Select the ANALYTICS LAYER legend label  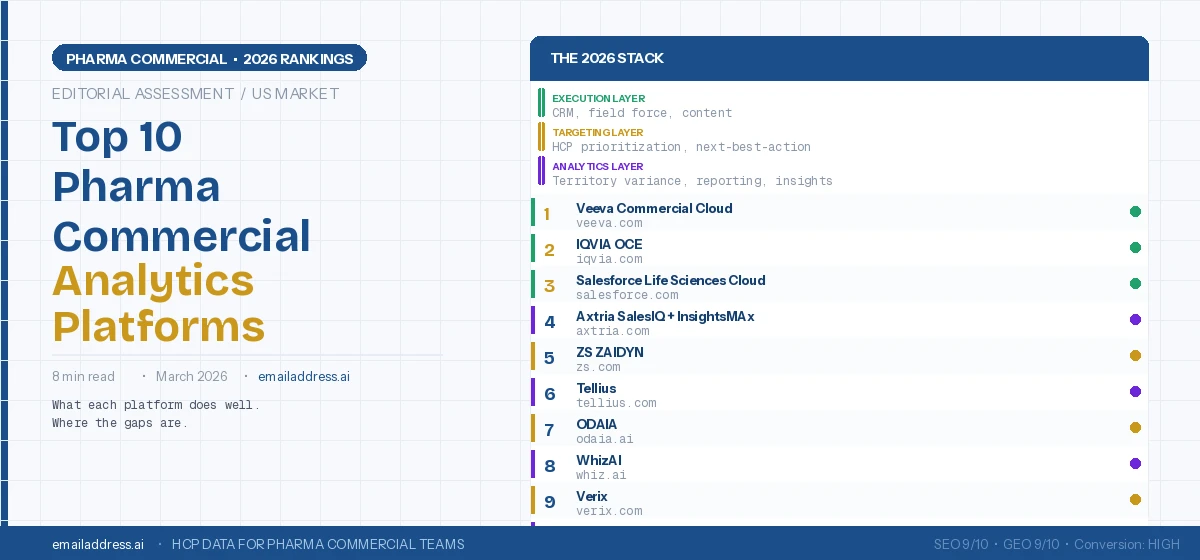click(598, 167)
